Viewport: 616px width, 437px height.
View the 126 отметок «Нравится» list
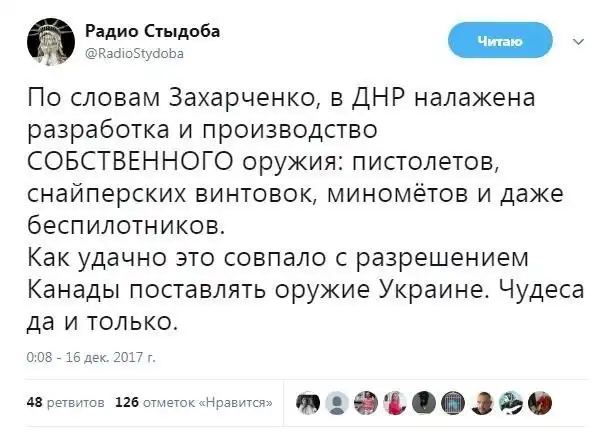click(196, 402)
